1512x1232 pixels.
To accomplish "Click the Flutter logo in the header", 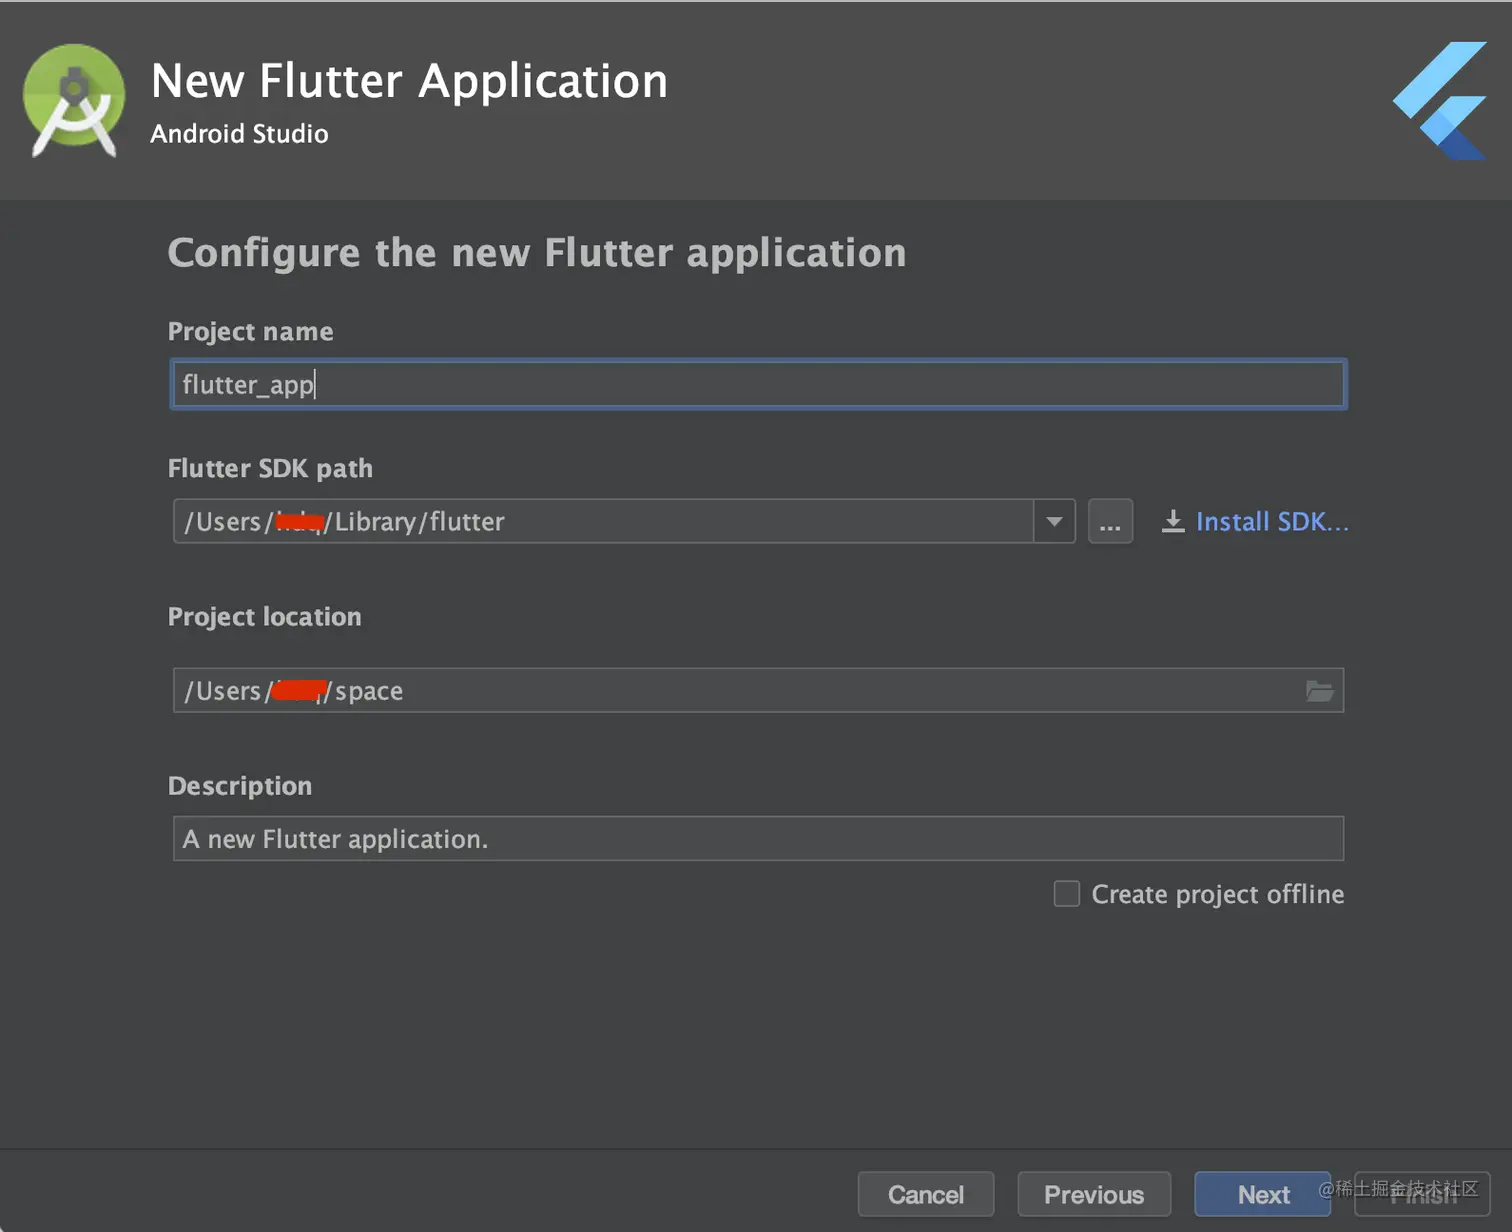I will [1441, 100].
